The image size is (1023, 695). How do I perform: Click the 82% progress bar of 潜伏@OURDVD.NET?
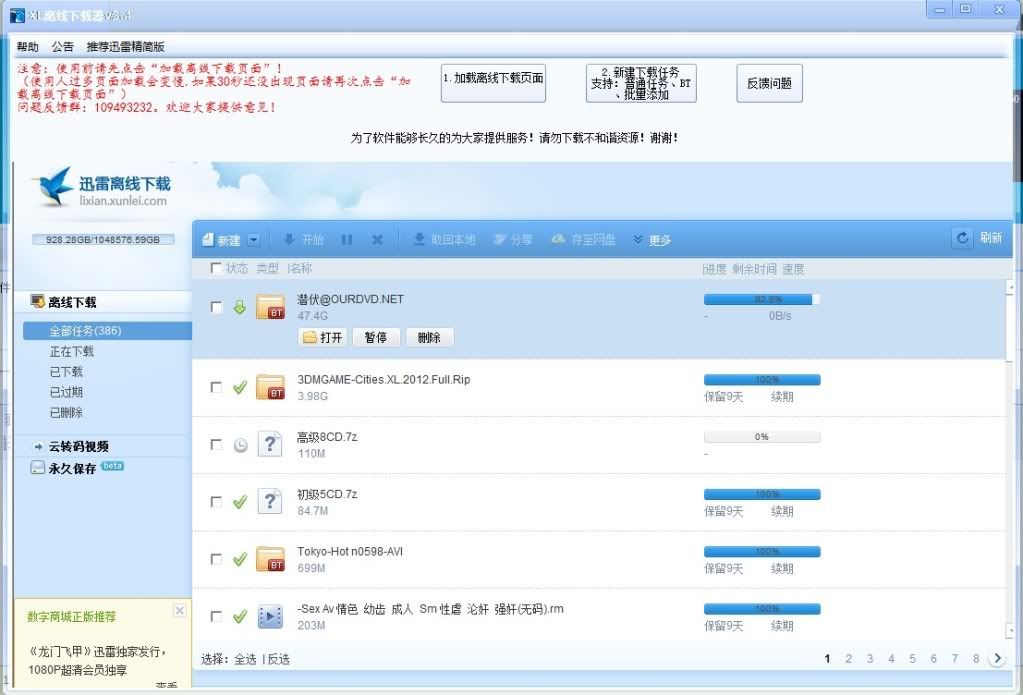pyautogui.click(x=761, y=300)
